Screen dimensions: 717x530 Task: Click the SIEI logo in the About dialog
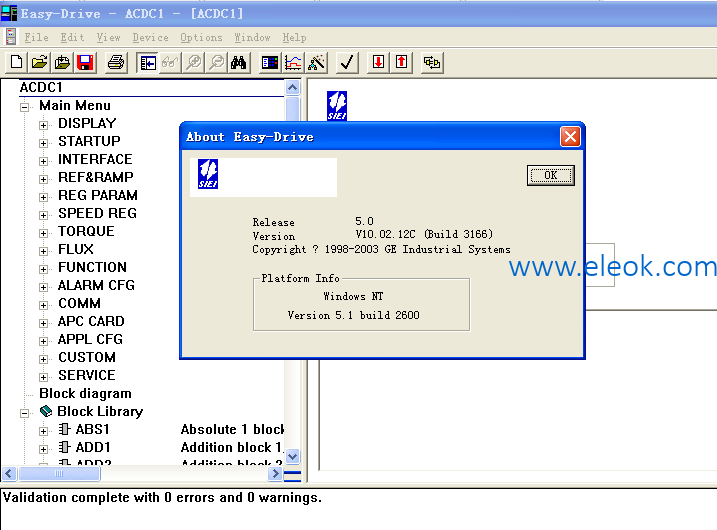pos(208,174)
